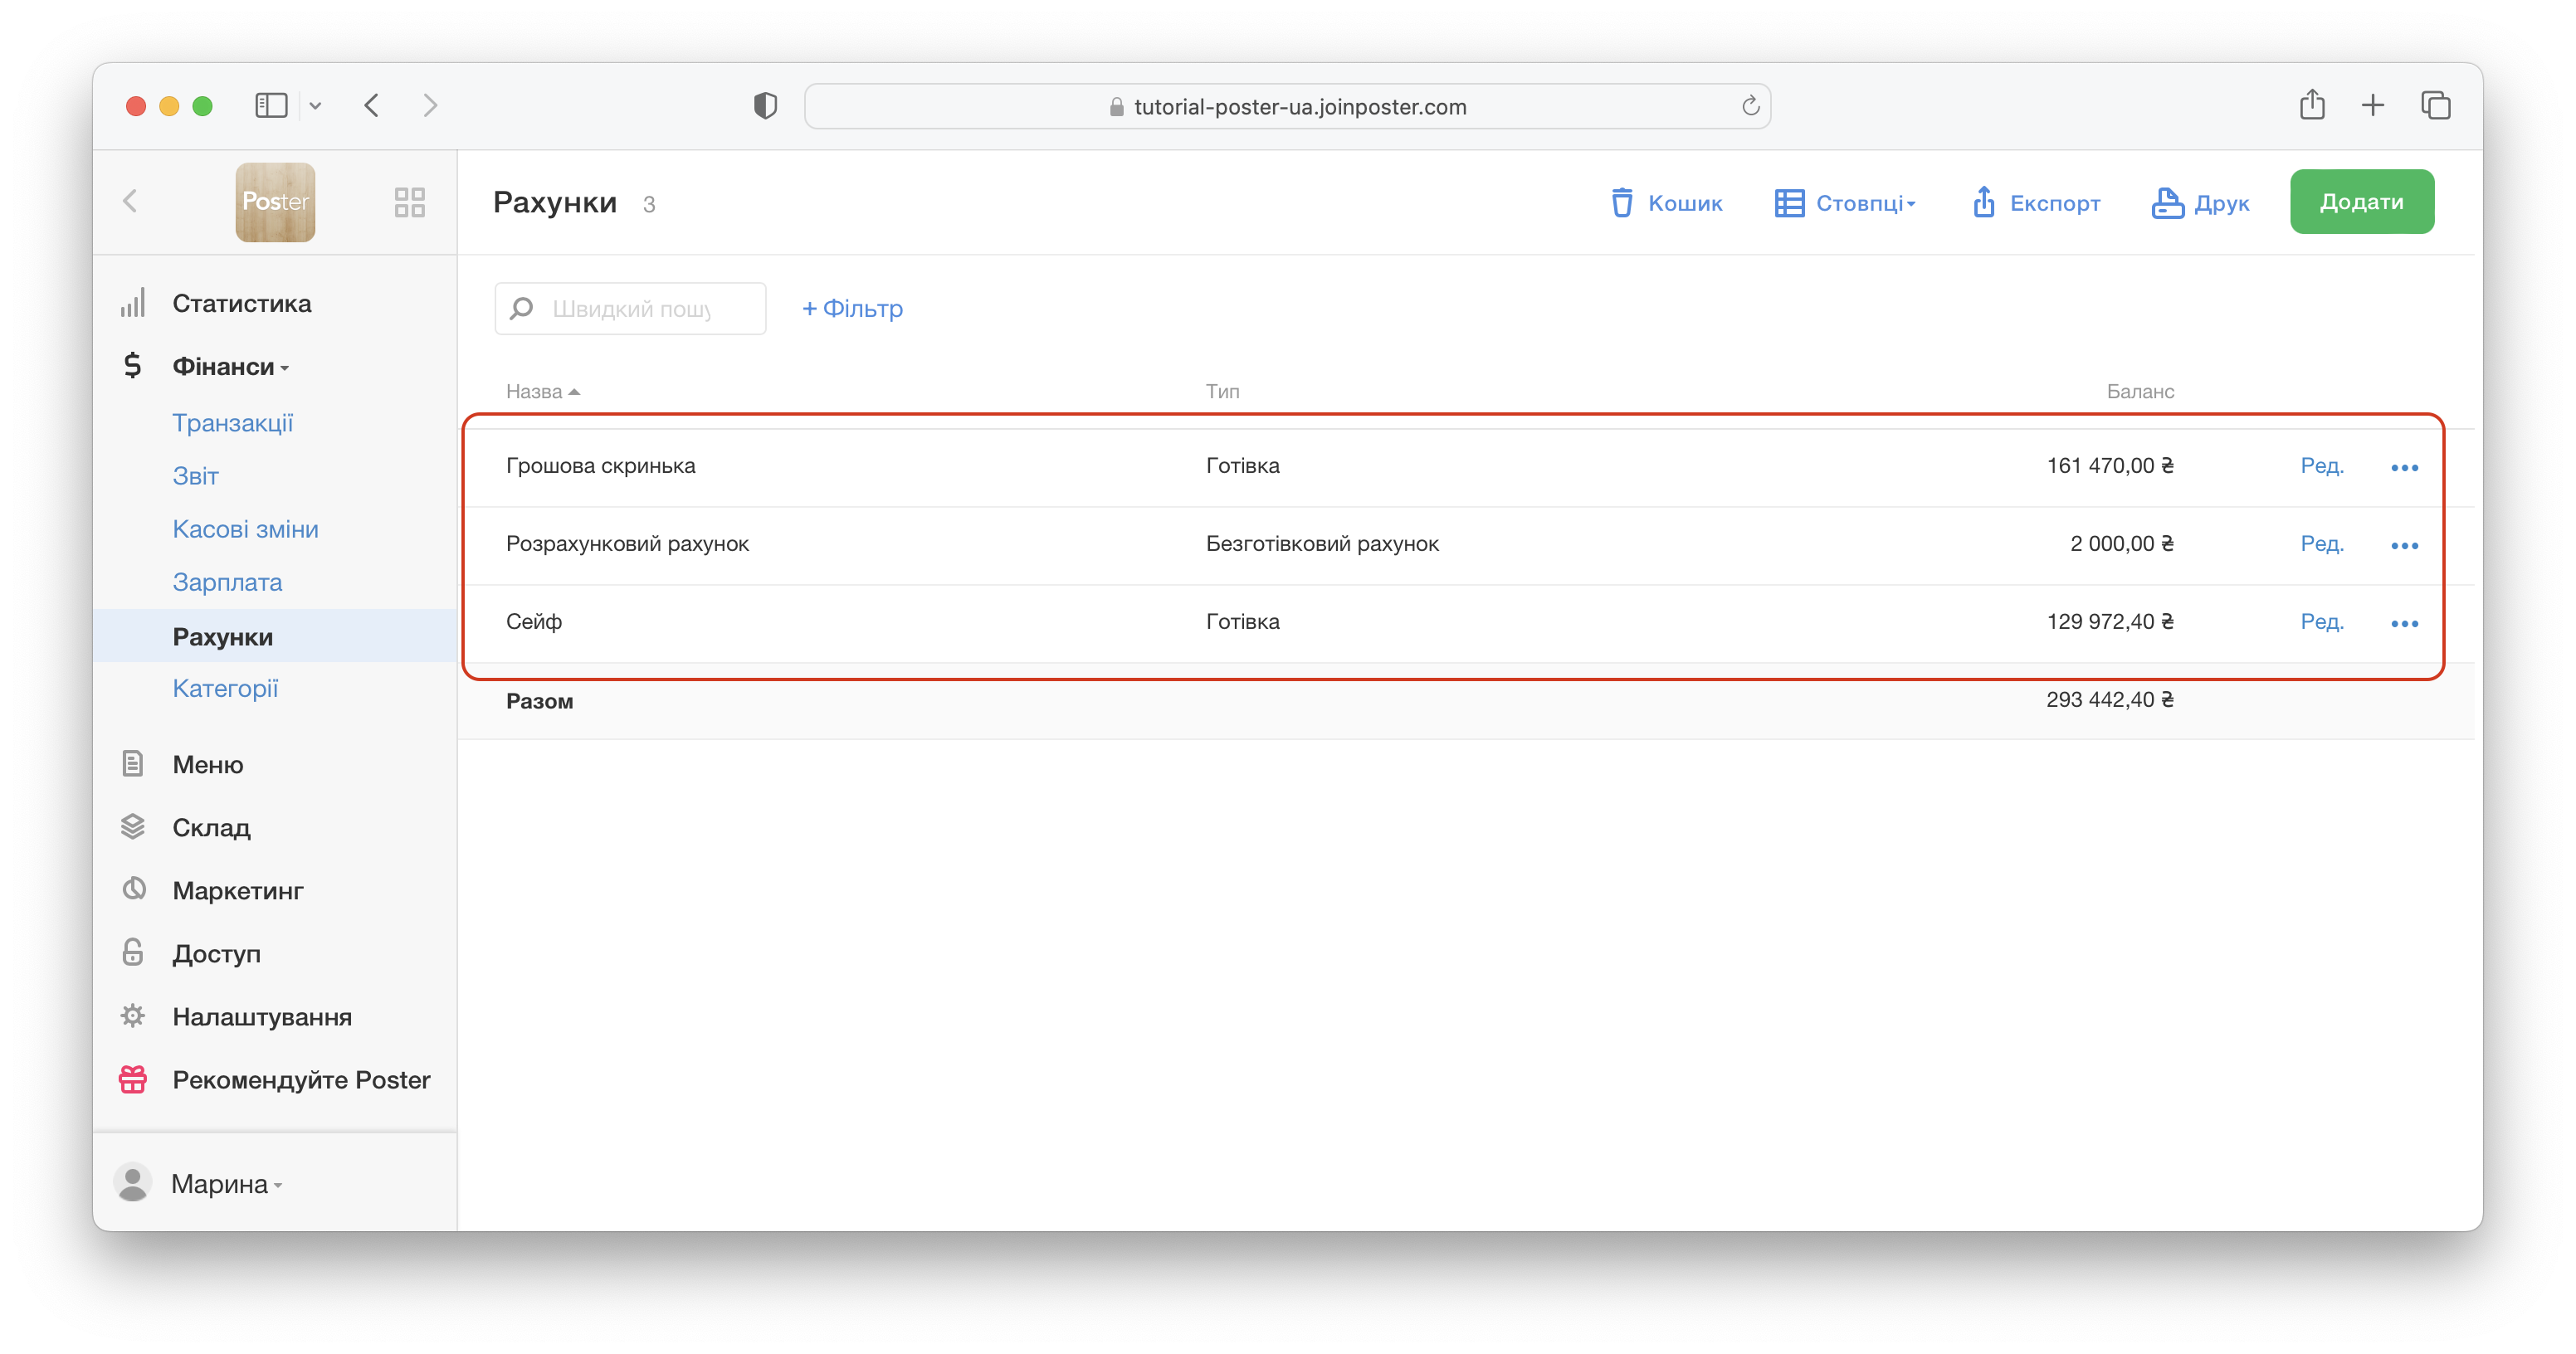Click balance 129 972,40 ₴
Viewport: 2576px width, 1354px height.
point(2110,622)
